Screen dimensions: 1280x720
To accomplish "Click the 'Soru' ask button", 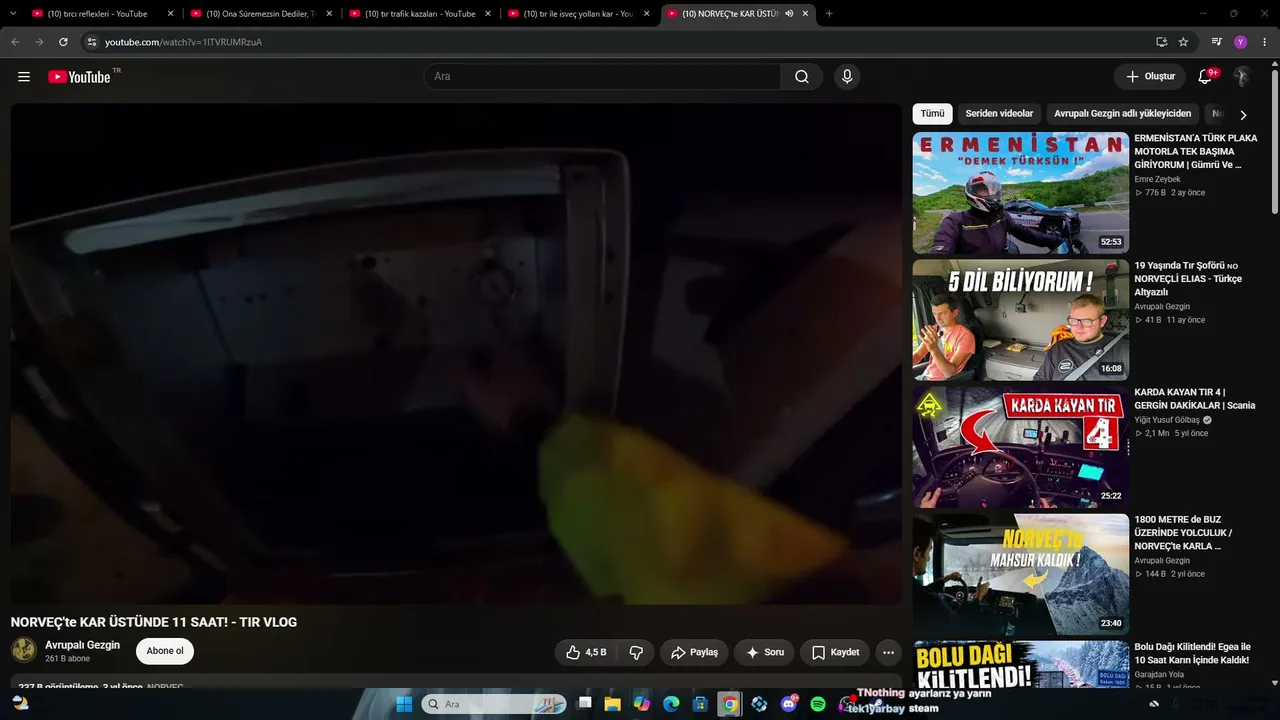I will pyautogui.click(x=764, y=652).
